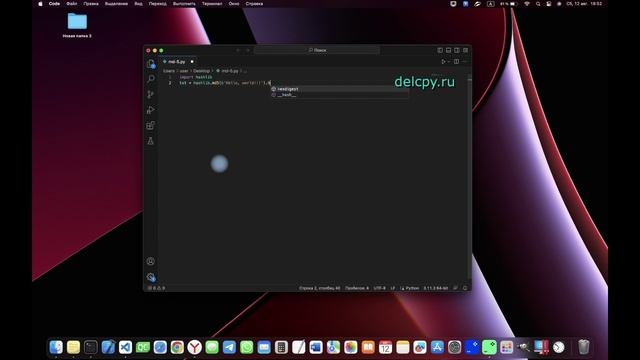Image resolution: width=640 pixels, height=360 pixels.
Task: Click the Spotlight search icon in menu bar
Action: tap(538, 4)
